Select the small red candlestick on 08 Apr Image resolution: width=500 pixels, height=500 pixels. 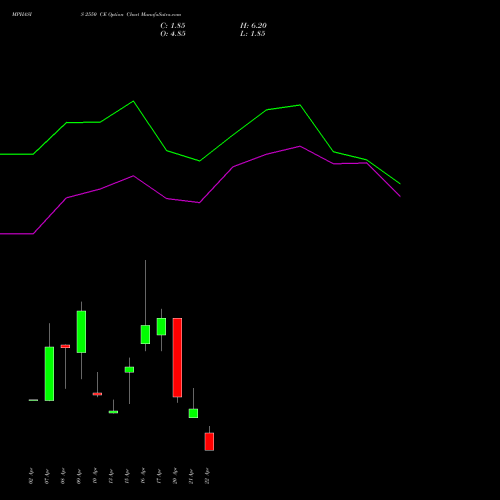[65, 346]
